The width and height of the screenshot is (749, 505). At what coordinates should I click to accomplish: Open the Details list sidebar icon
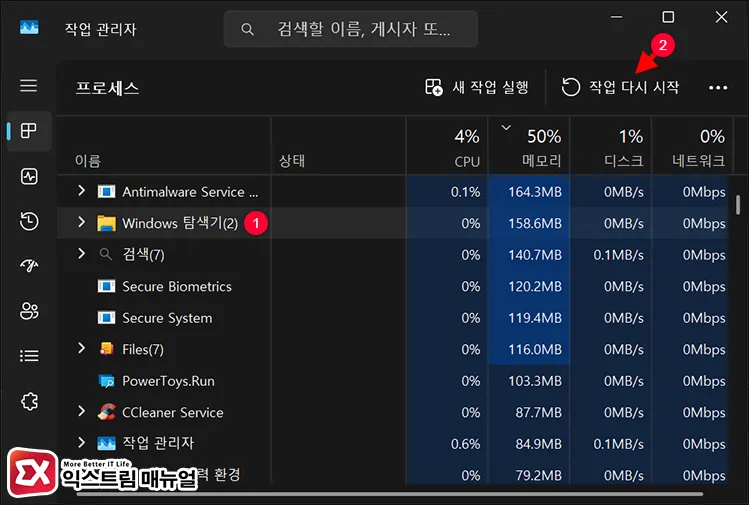29,356
